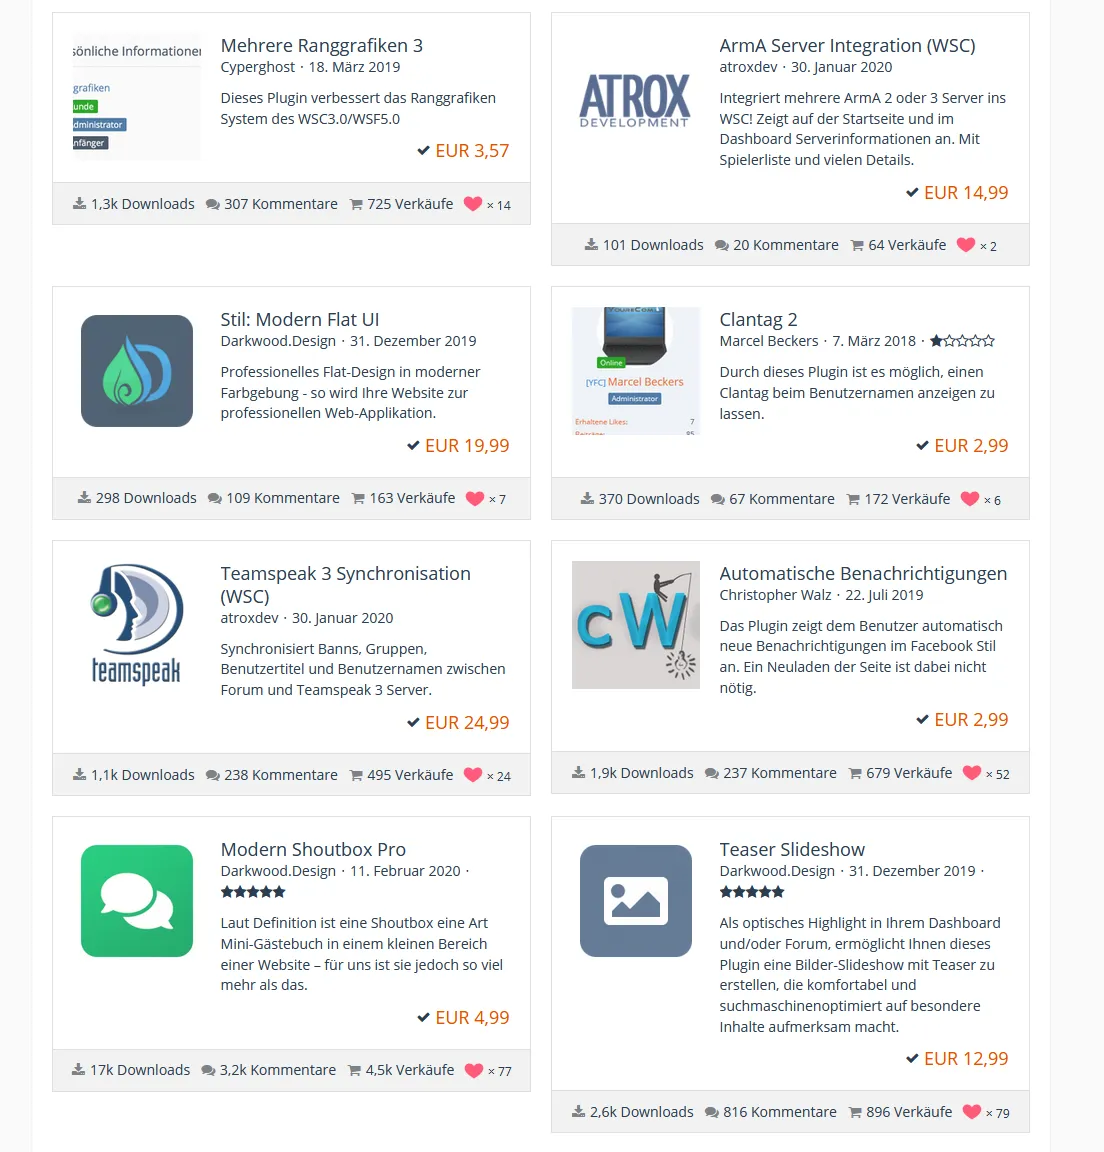Click the heart icon on Mehrere Ranggrafiken 3
This screenshot has height=1152, width=1104.
point(473,204)
